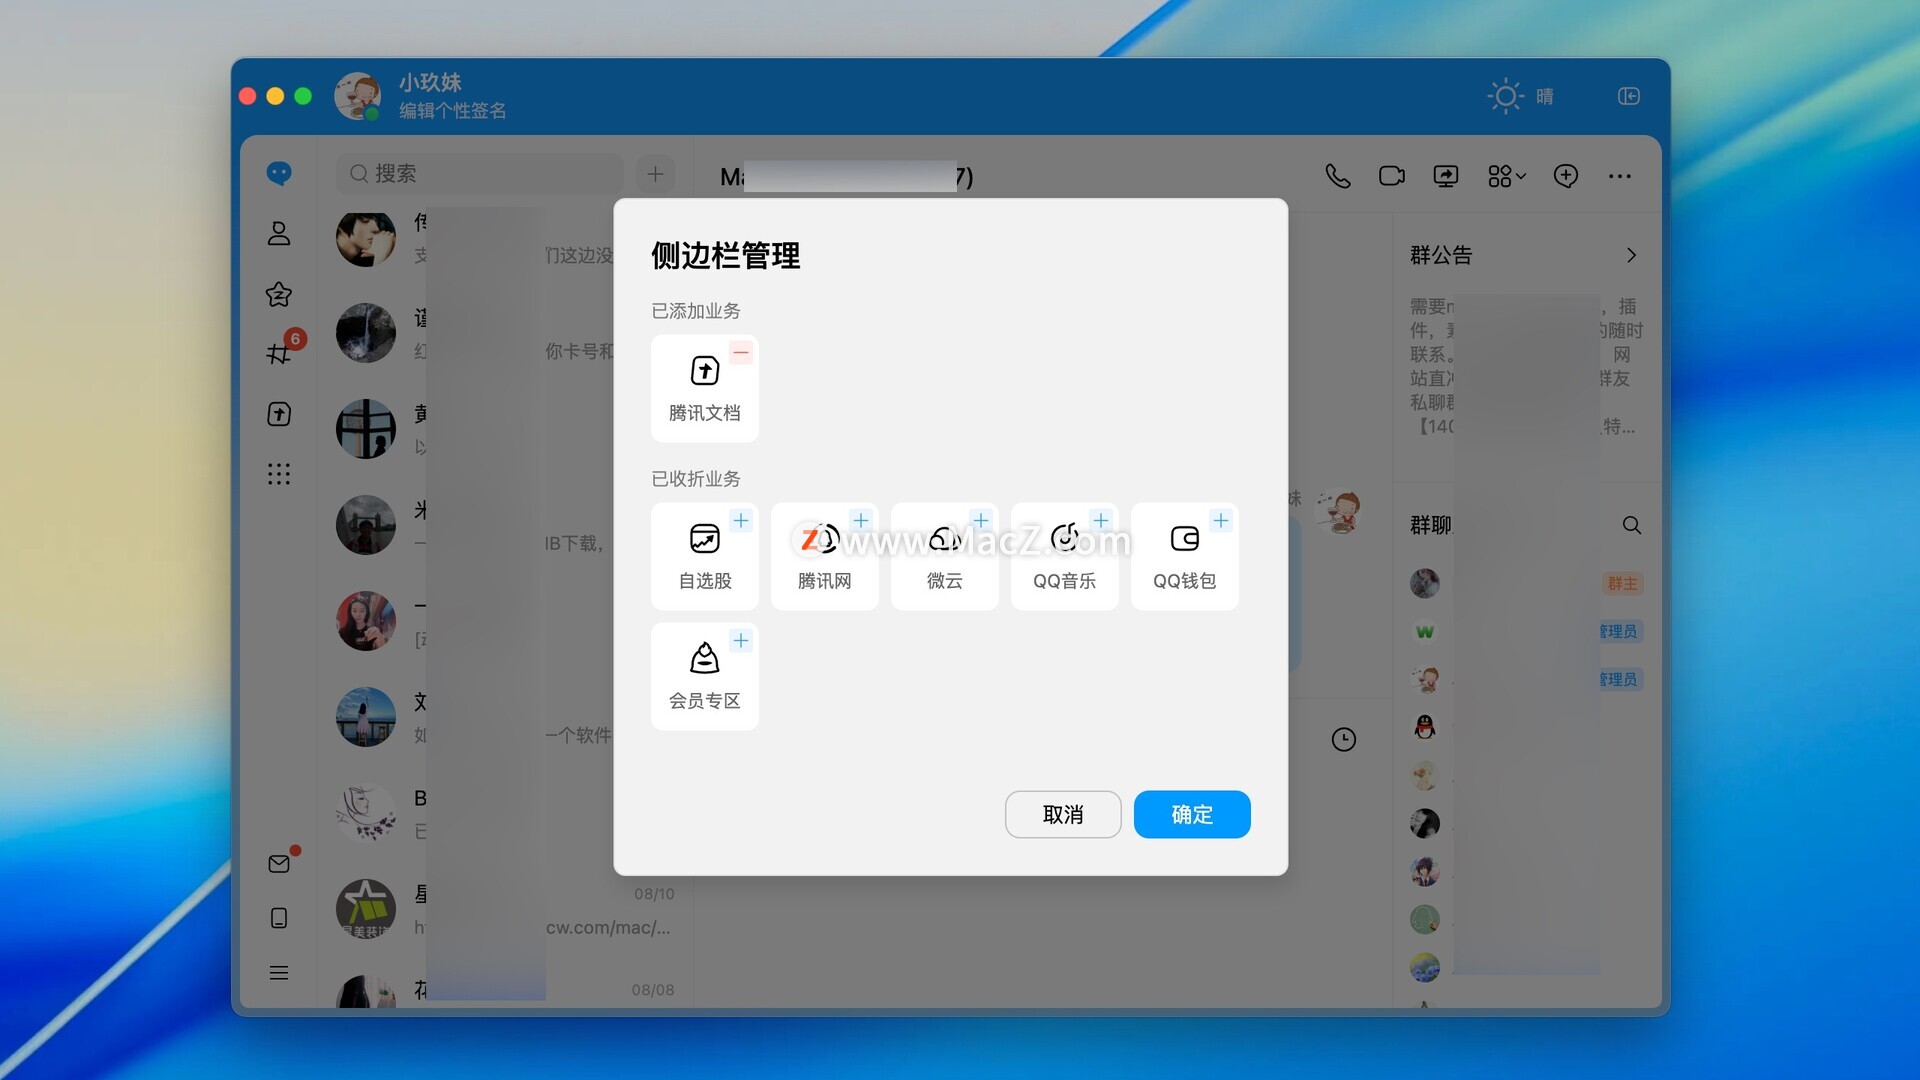
Task: Click the 微云 cloud icon
Action: pyautogui.click(x=944, y=539)
